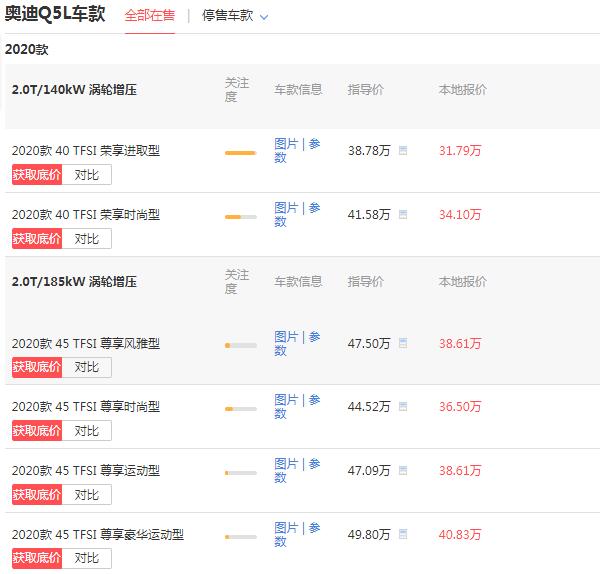Image resolution: width=600 pixels, height=574 pixels.
Task: Open 参数 link for 45 TFSI 尊享时尚型
Action: point(314,400)
